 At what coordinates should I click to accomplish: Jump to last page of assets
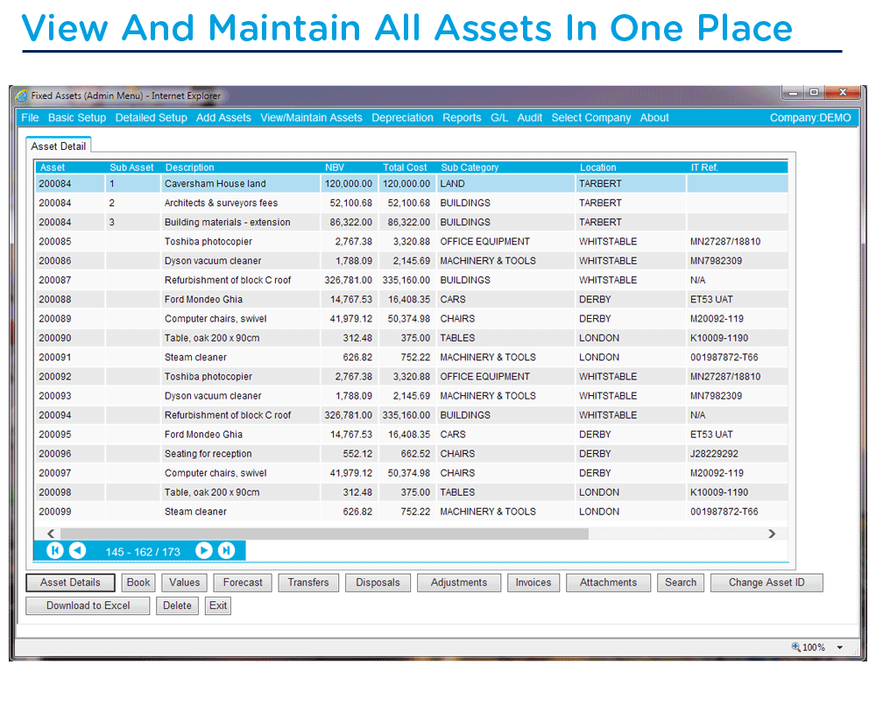227,551
